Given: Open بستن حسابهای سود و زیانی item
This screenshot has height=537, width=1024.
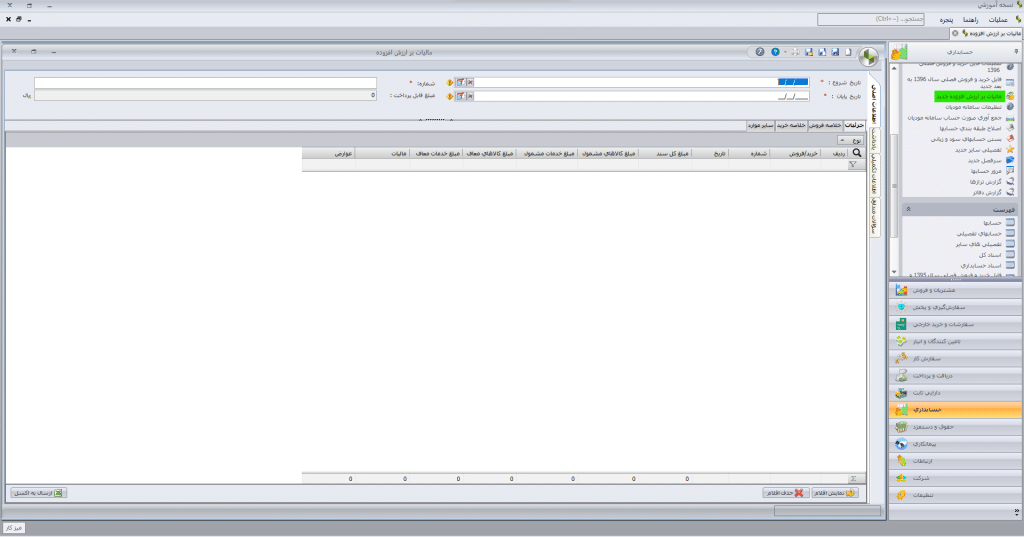Looking at the screenshot, I should [x=967, y=139].
